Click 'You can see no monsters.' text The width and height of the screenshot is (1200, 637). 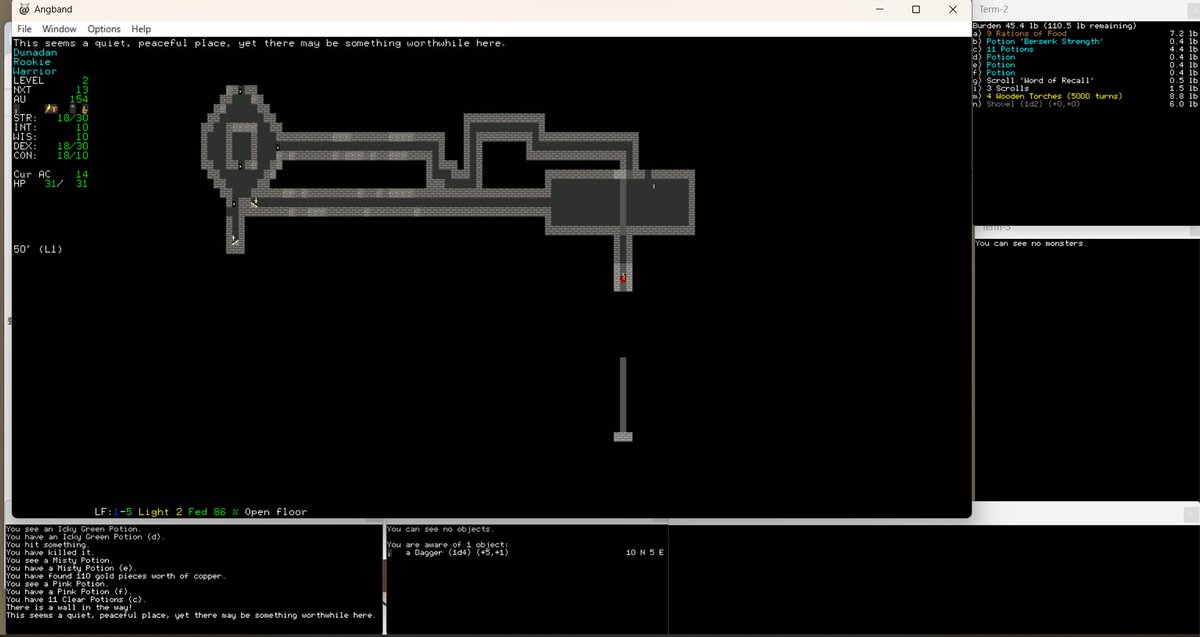[x=1031, y=243]
